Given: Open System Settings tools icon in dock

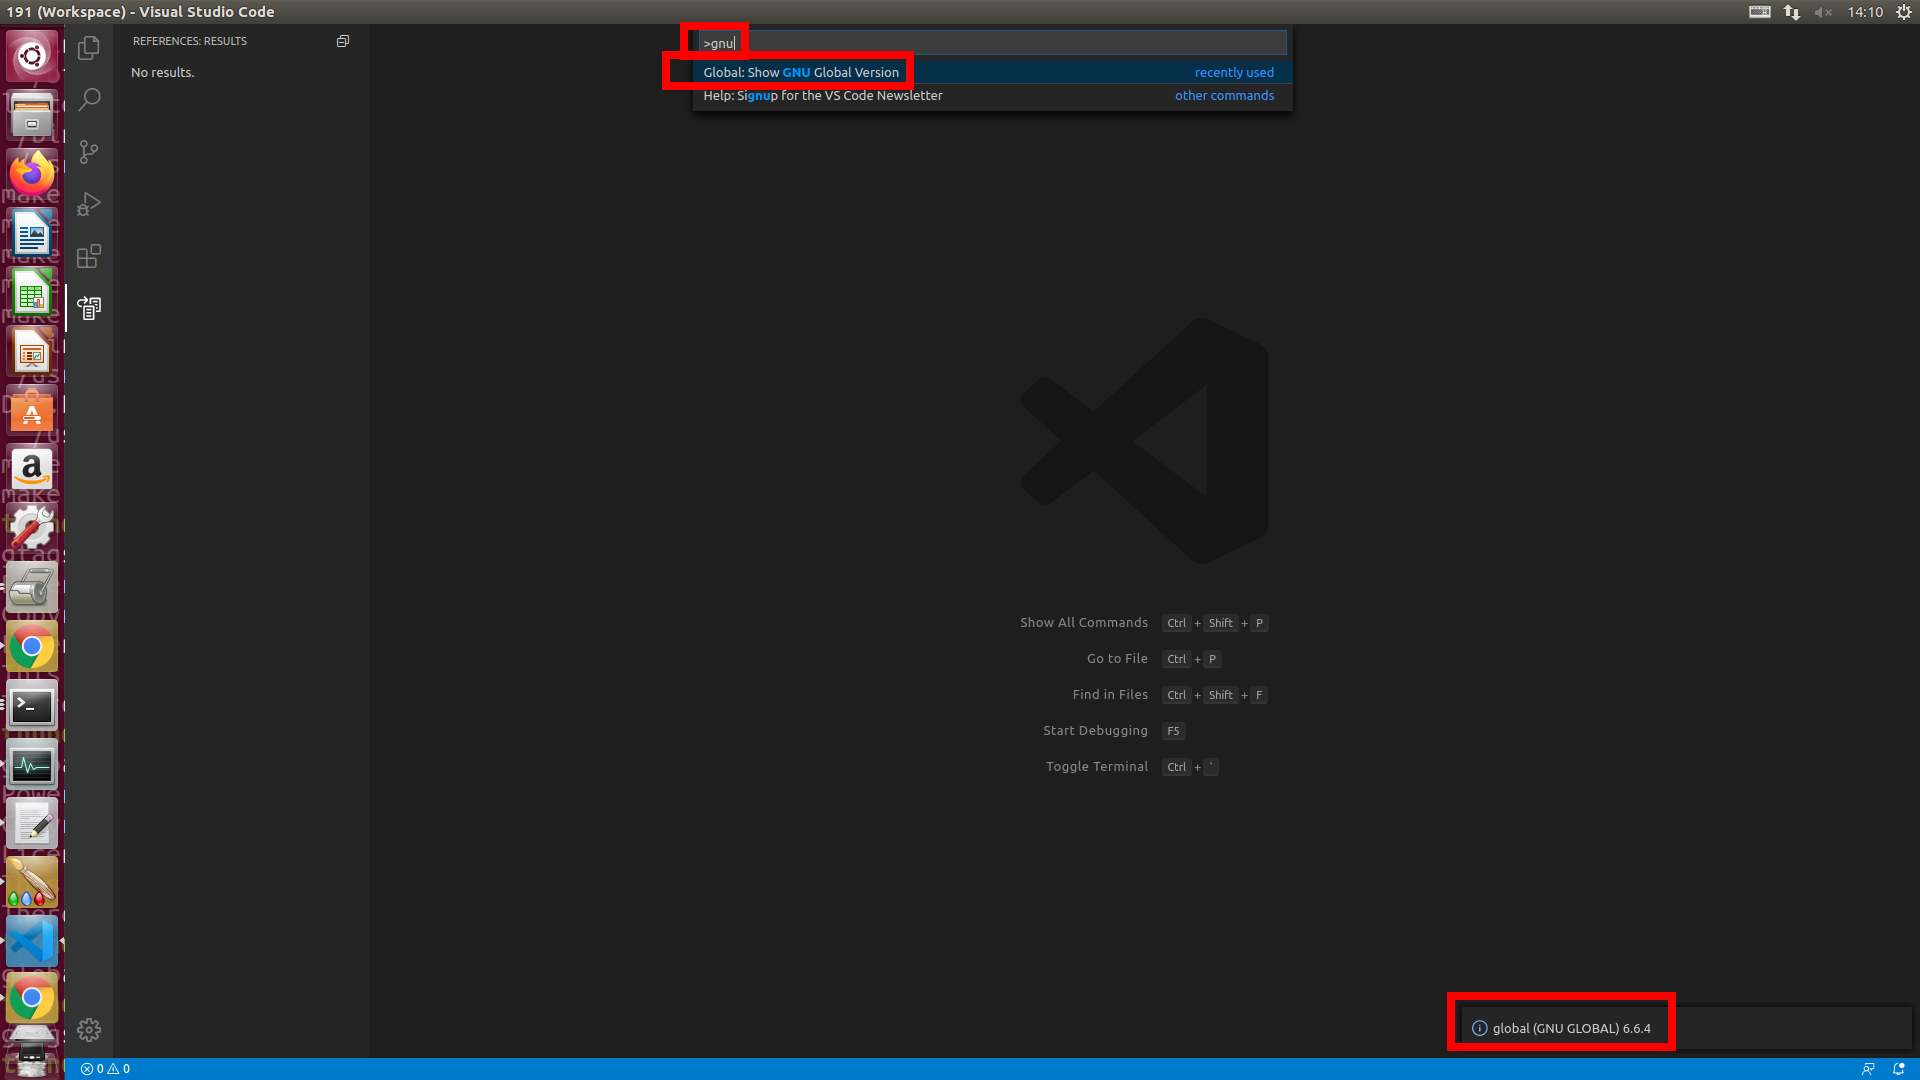Looking at the screenshot, I should 32,528.
